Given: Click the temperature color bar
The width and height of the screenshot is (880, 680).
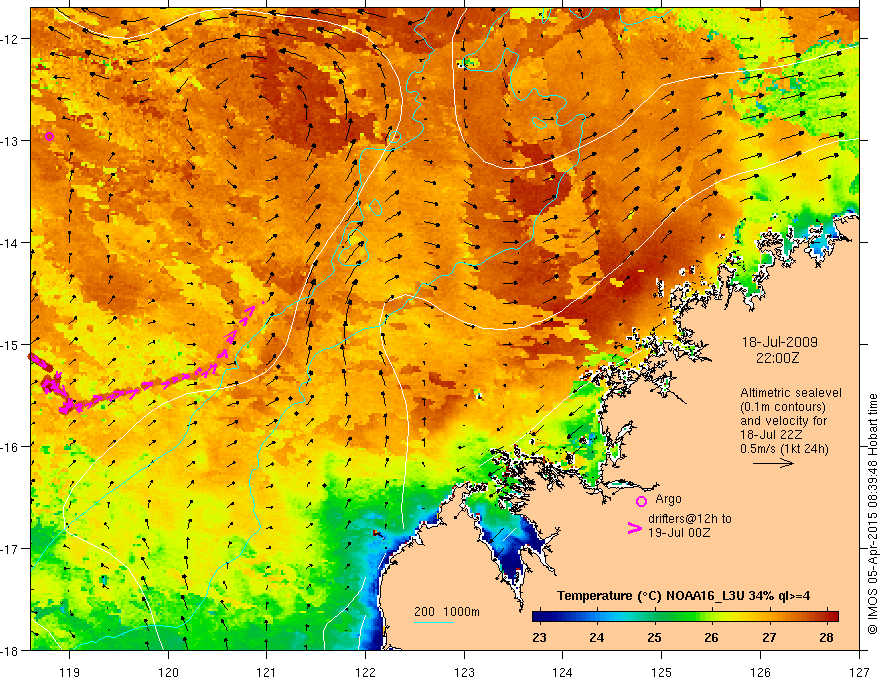Looking at the screenshot, I should tap(685, 616).
